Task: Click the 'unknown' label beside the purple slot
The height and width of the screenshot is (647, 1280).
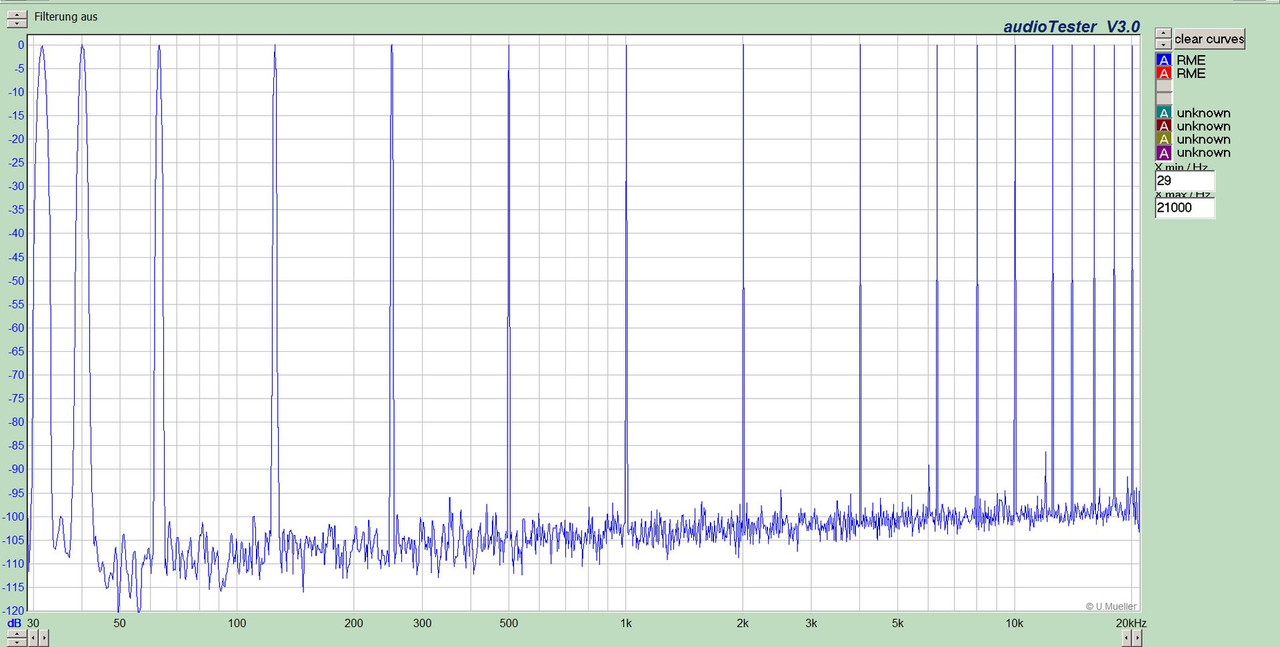Action: pyautogui.click(x=1204, y=152)
